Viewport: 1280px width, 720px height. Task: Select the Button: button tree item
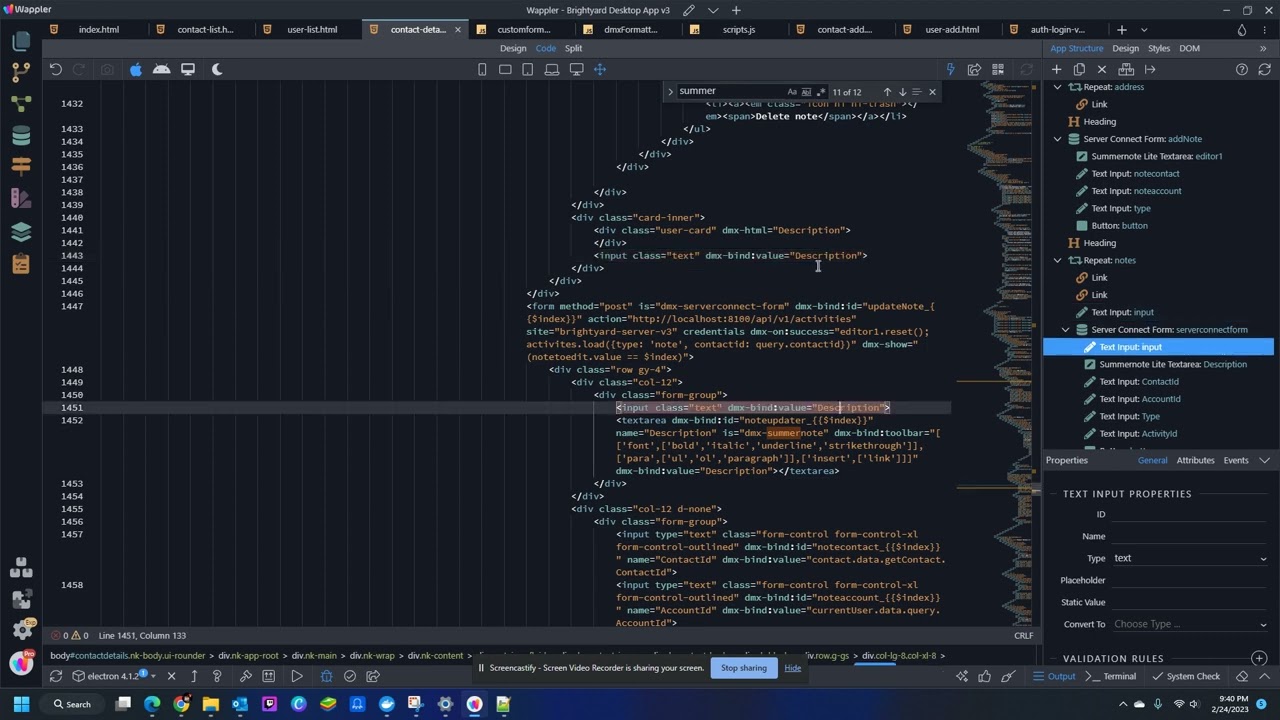[1119, 225]
